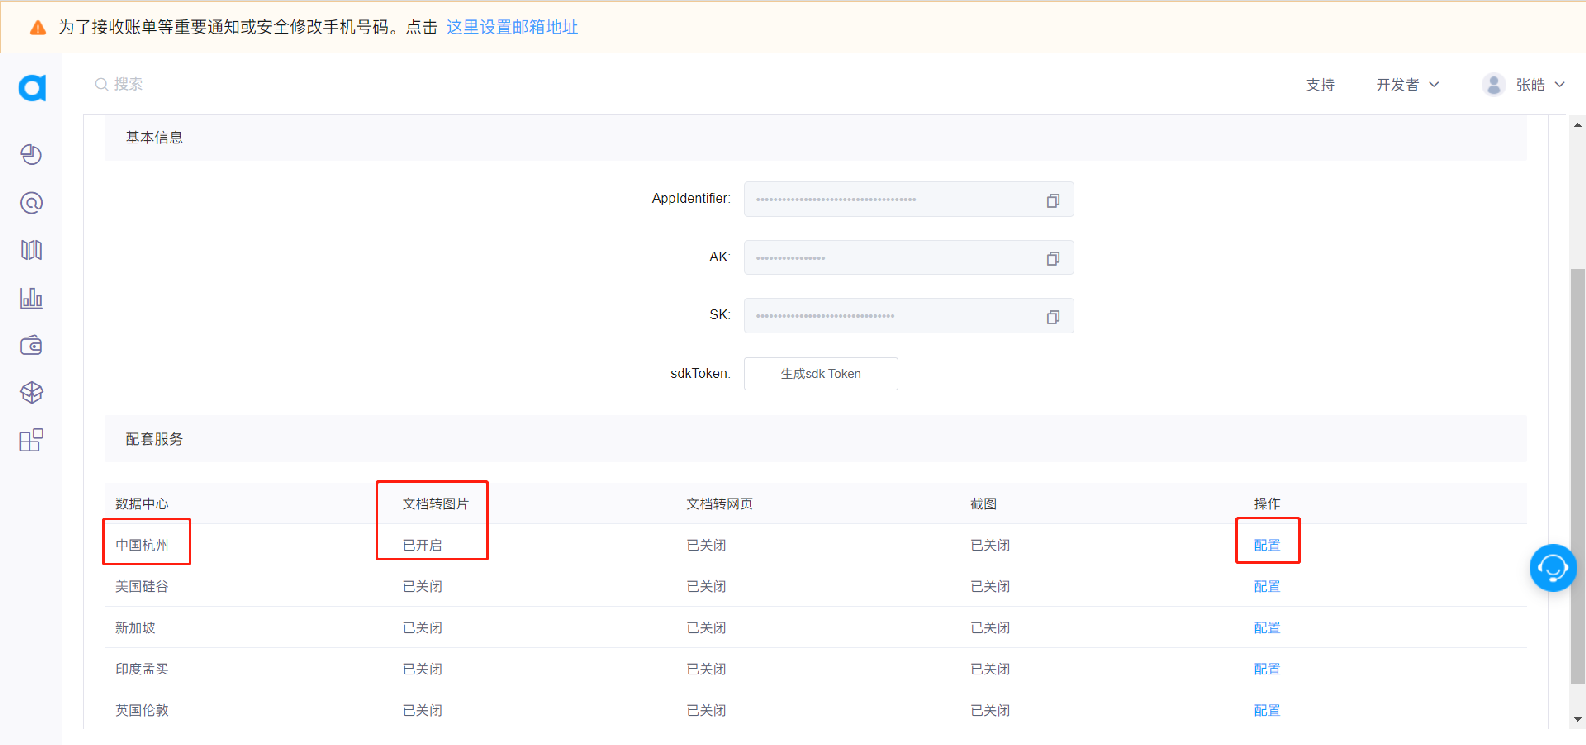Click the 配套服务 section heading
The width and height of the screenshot is (1586, 745).
point(154,439)
